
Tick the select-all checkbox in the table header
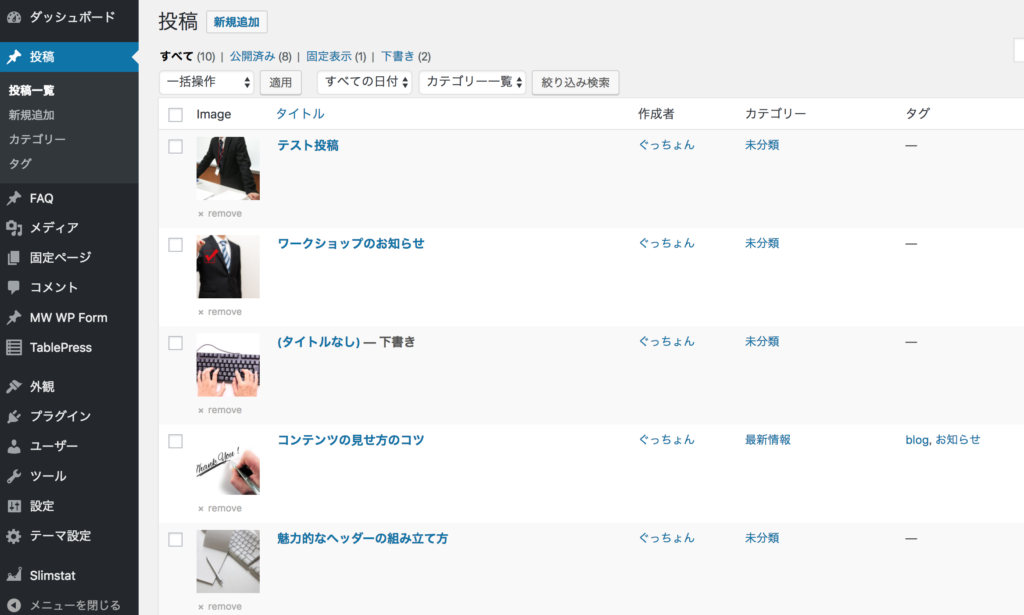[x=176, y=115]
